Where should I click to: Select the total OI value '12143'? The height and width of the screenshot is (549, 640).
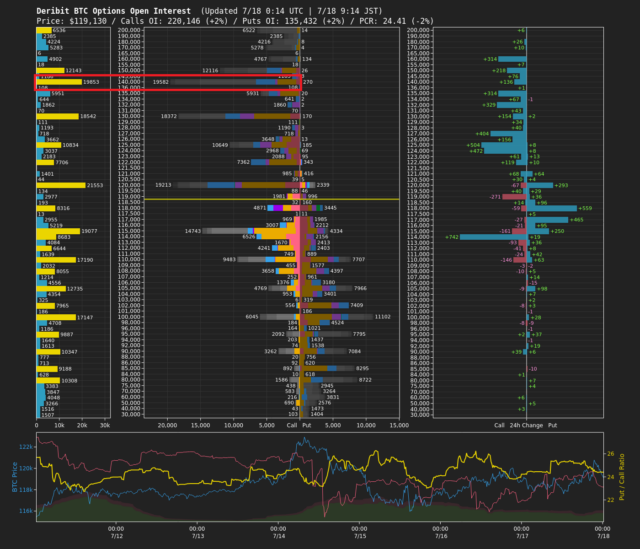(73, 71)
